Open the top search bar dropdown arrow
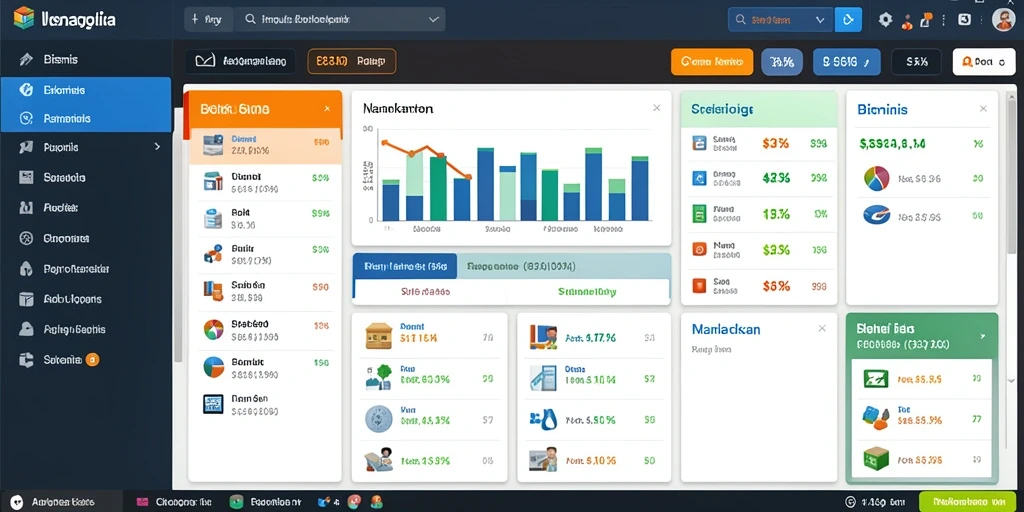The image size is (1024, 512). [x=434, y=20]
